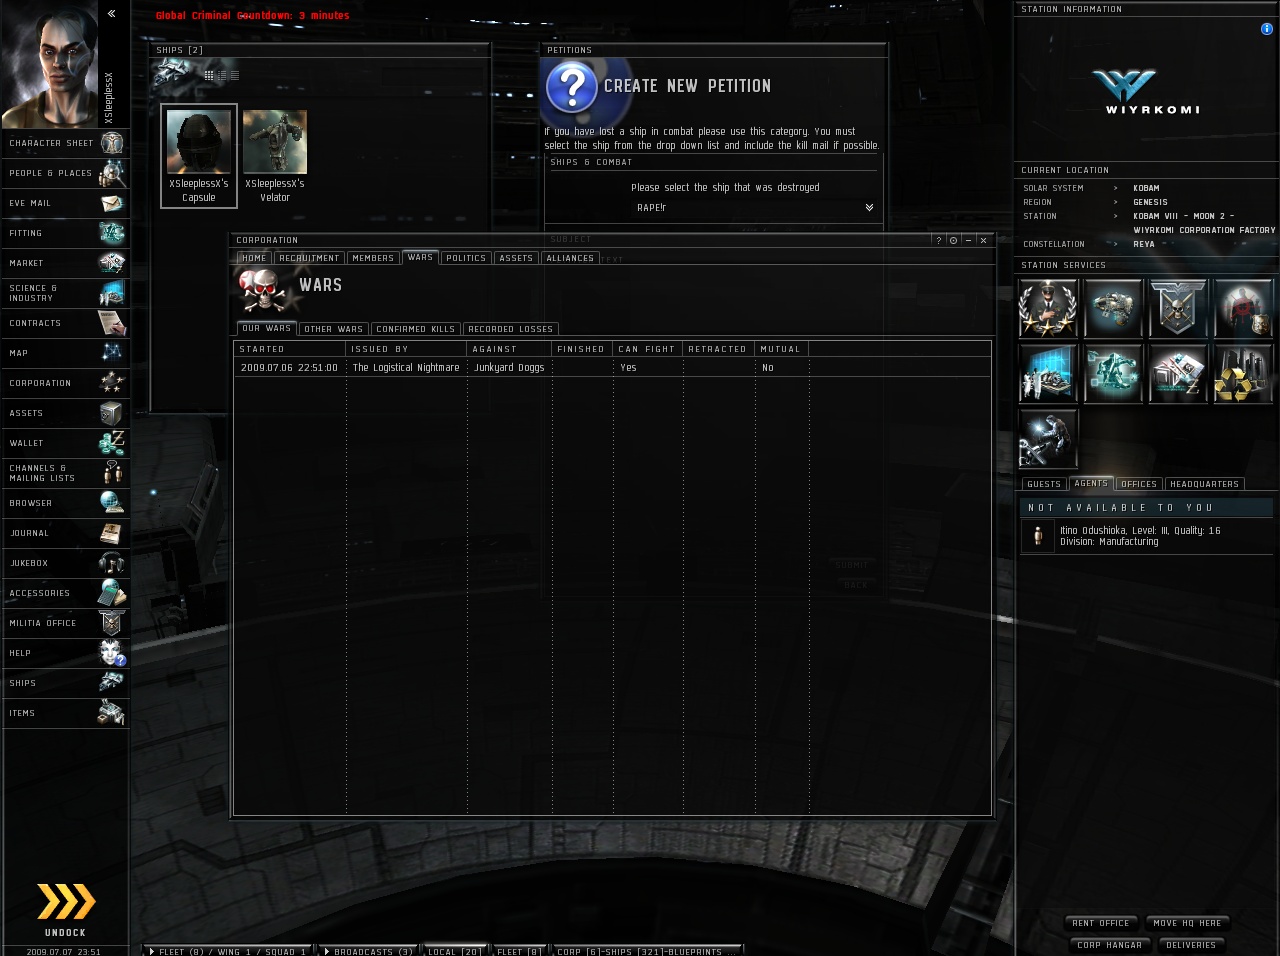Open the reprocessing plant recycle service icon
This screenshot has width=1280, height=956.
pos(1243,373)
